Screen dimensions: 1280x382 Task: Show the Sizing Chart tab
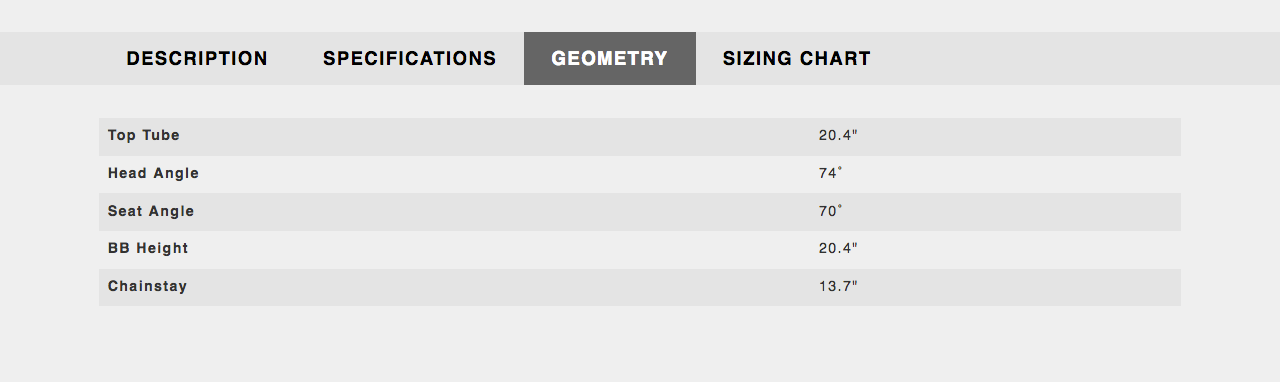(x=797, y=58)
